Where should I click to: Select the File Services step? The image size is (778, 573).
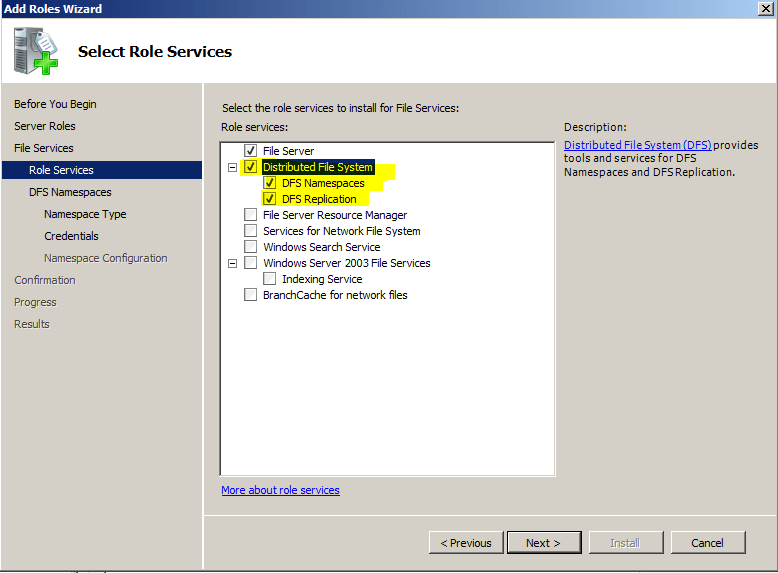click(44, 148)
